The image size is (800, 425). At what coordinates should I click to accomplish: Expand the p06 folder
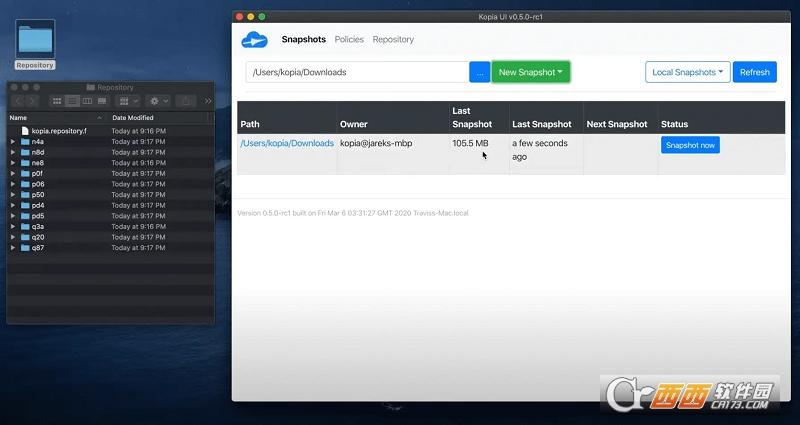[13, 184]
